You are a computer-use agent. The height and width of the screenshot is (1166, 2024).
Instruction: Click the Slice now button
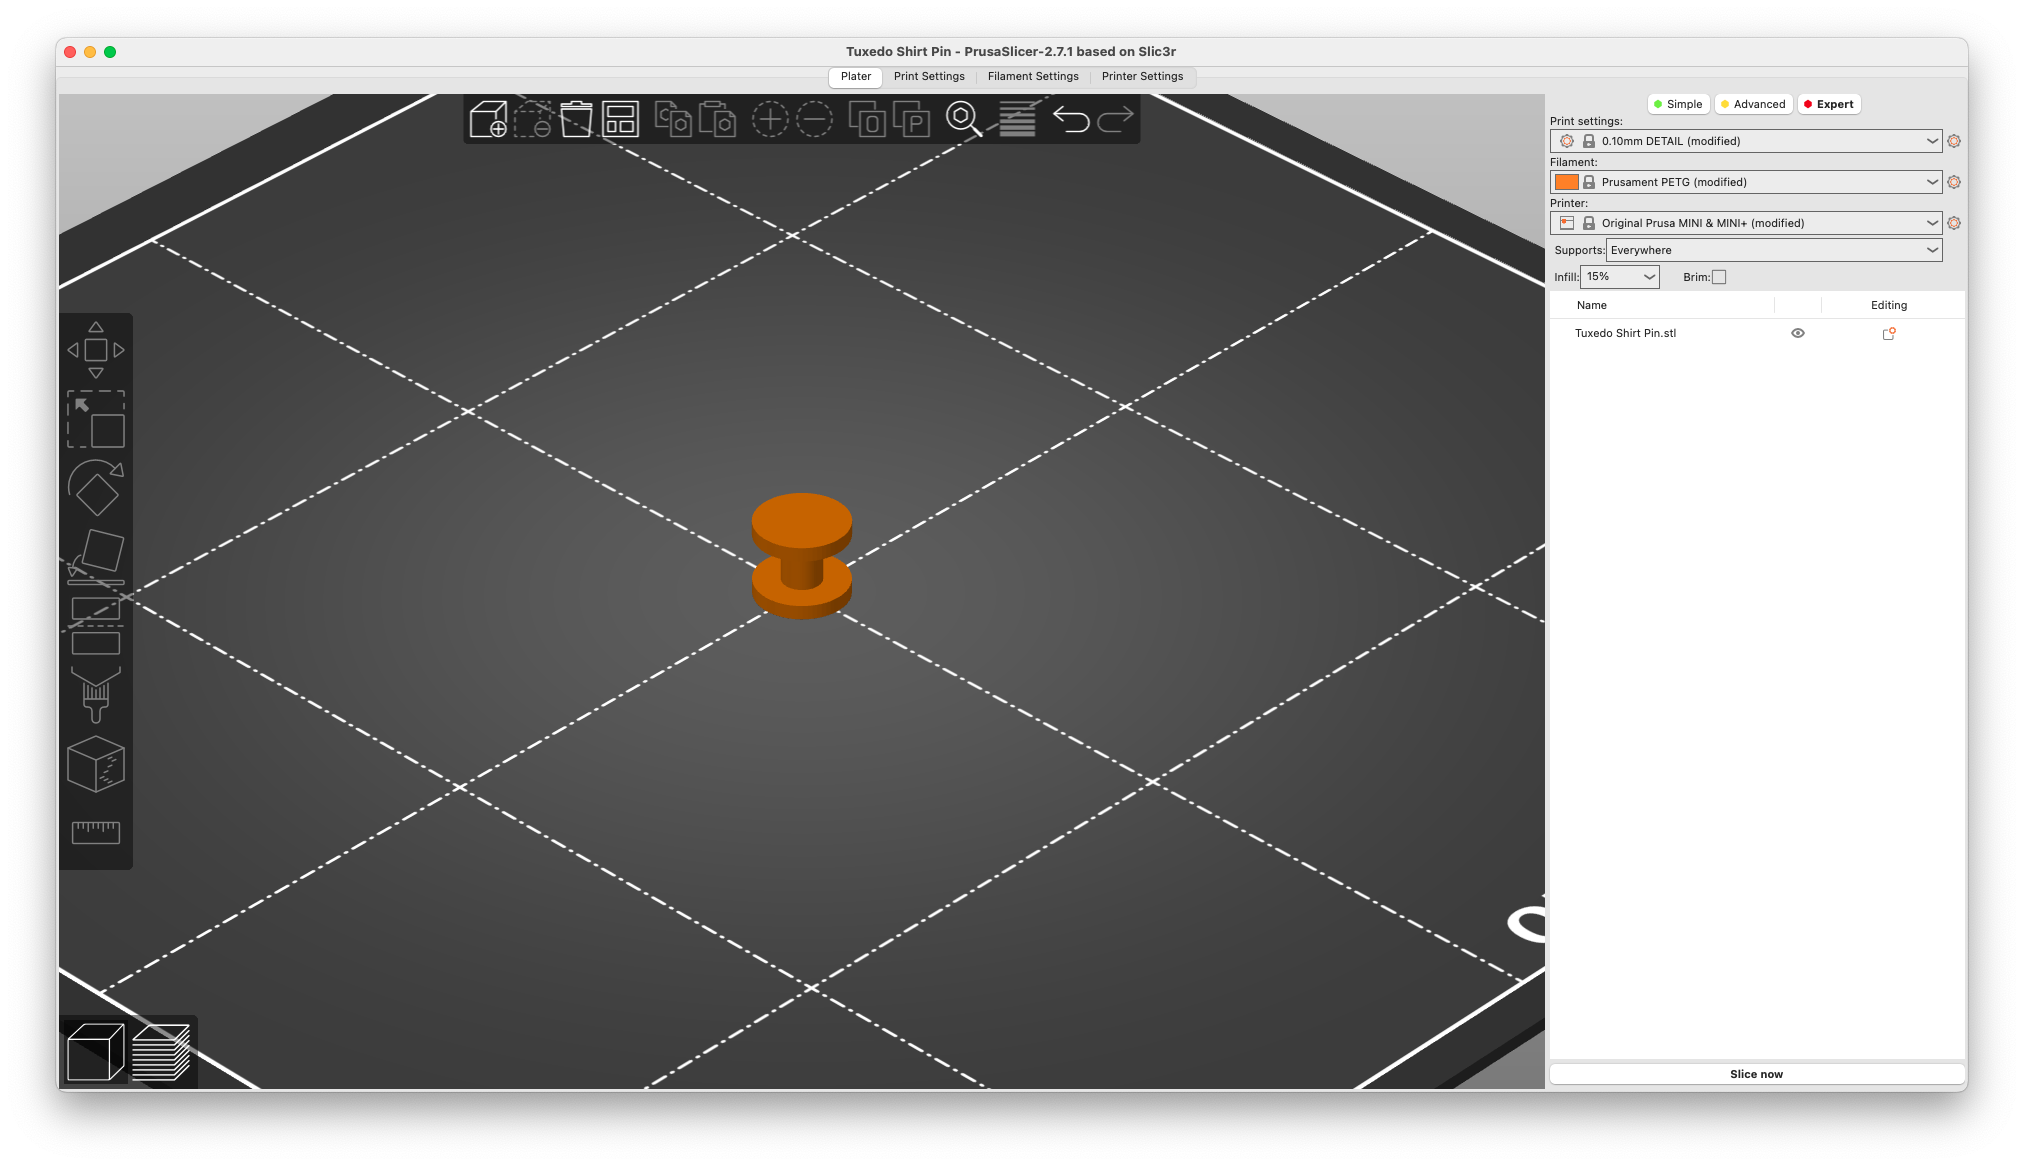(1756, 1074)
